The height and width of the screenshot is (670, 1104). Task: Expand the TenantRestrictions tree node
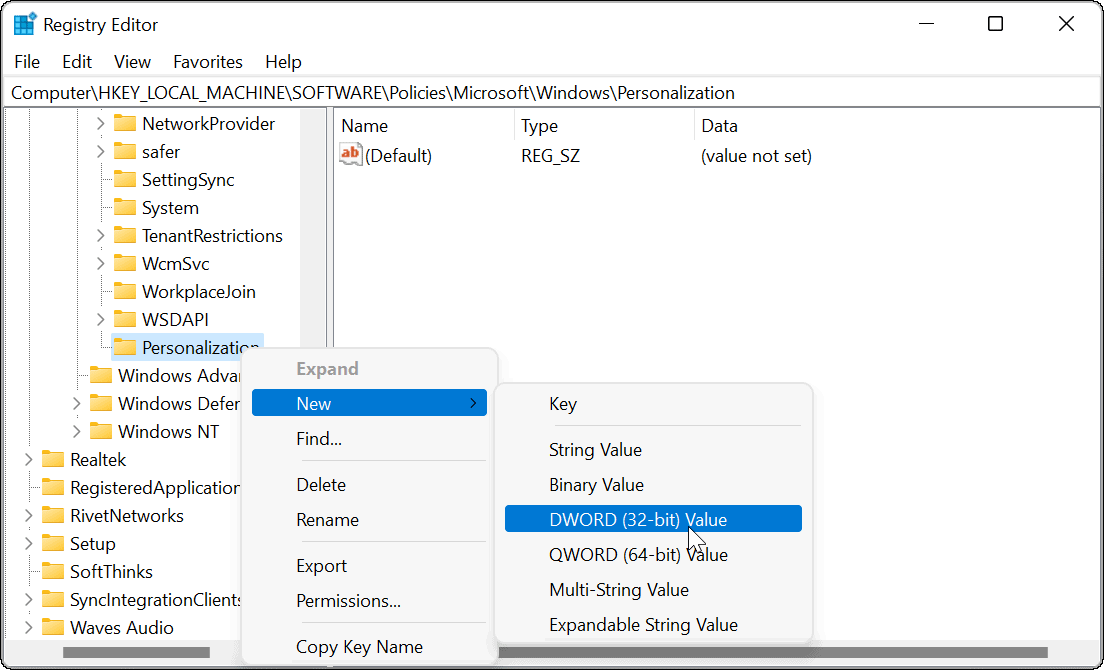pyautogui.click(x=100, y=236)
